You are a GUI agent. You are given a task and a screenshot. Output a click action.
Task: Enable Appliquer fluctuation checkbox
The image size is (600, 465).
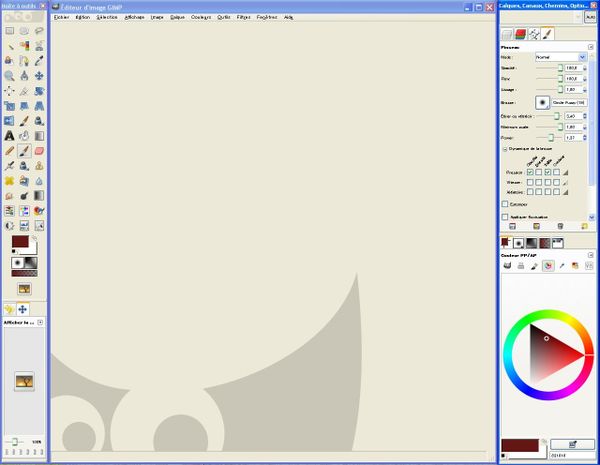point(505,217)
